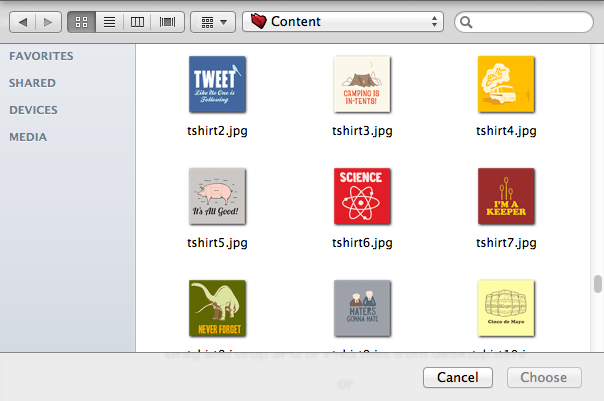
Task: Switch to column view mode
Action: (138, 21)
